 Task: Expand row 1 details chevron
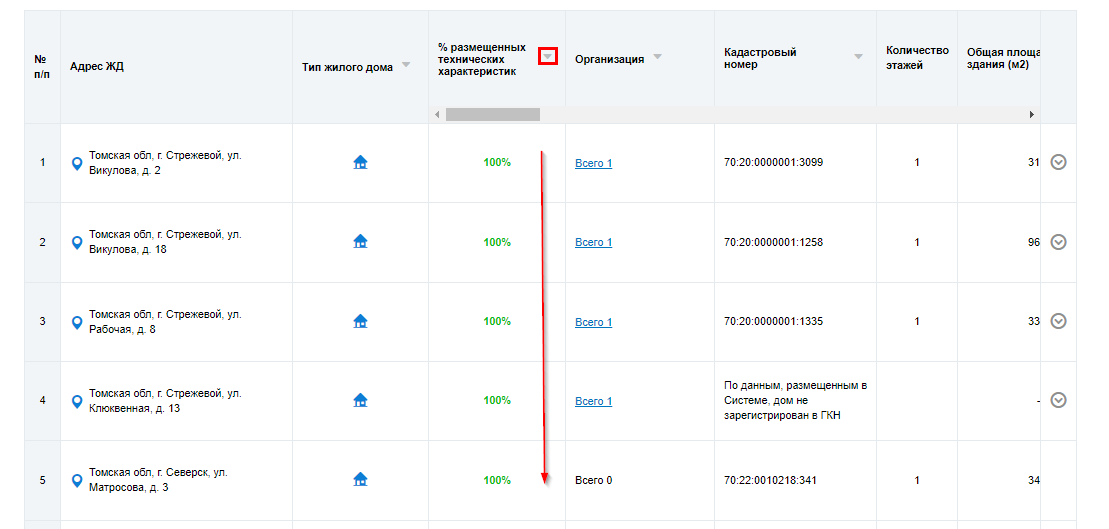[1059, 162]
